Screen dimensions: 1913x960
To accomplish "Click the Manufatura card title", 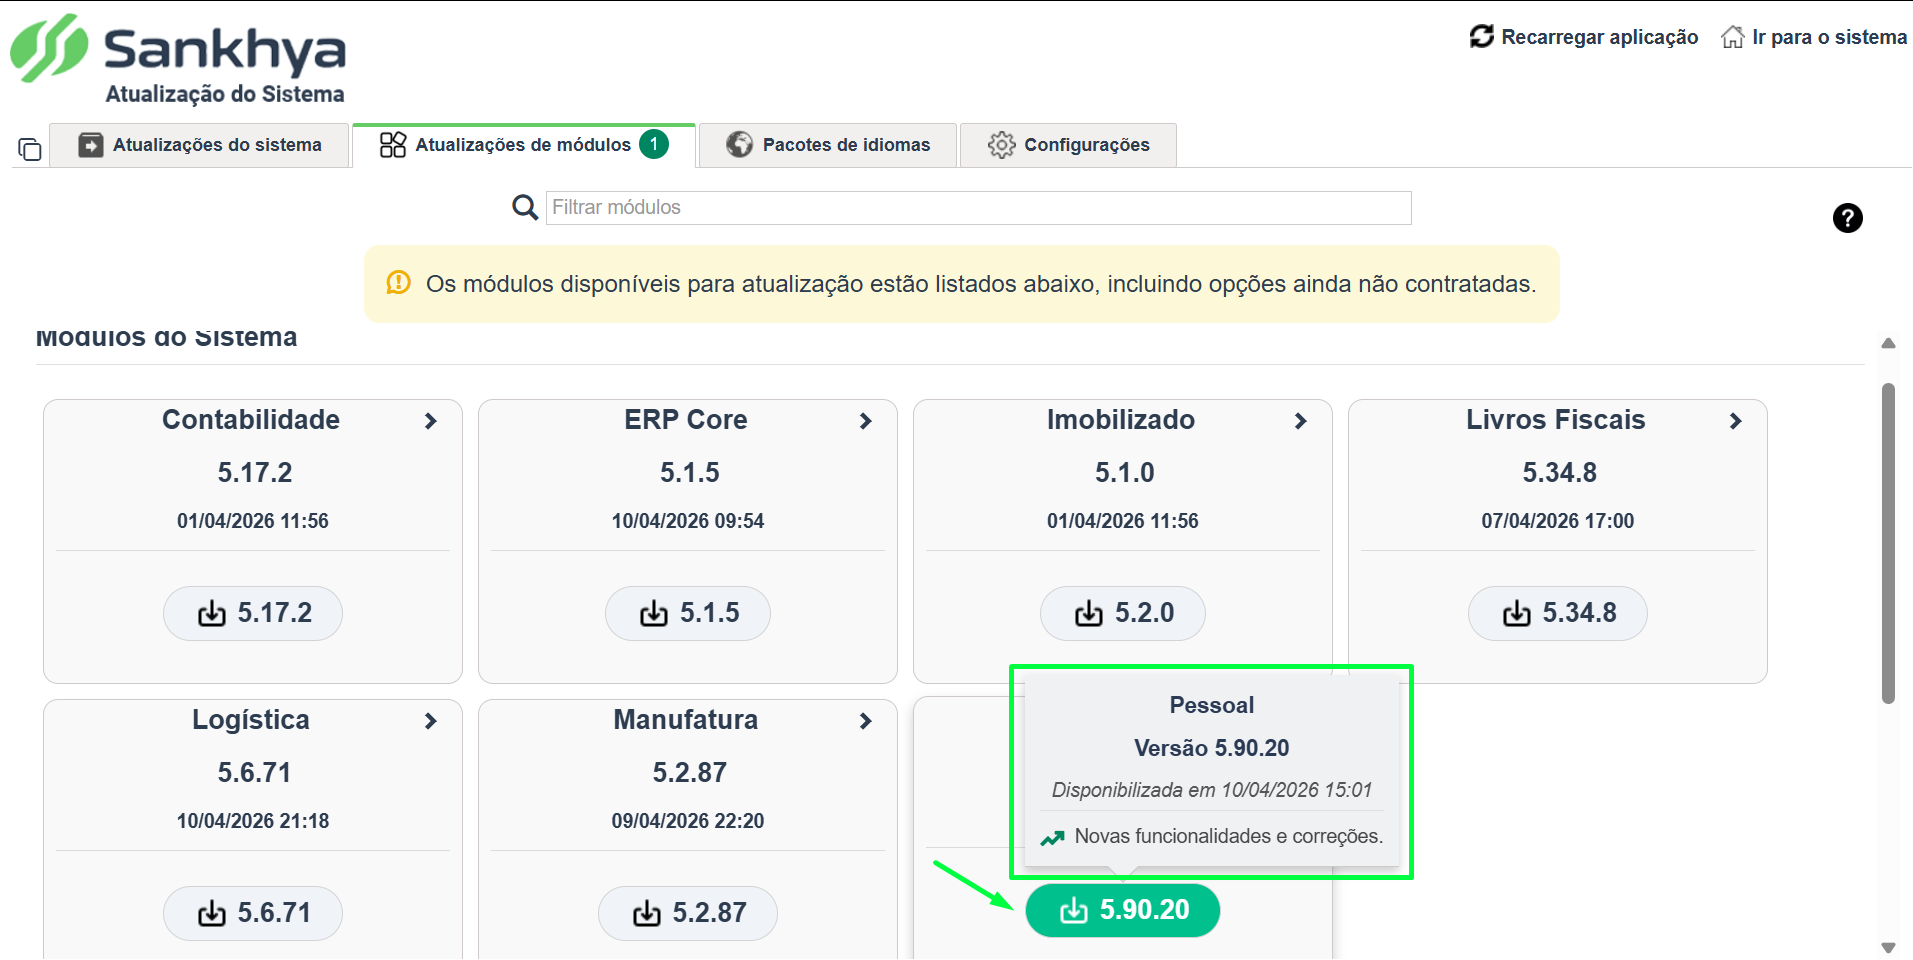I will click(x=686, y=720).
